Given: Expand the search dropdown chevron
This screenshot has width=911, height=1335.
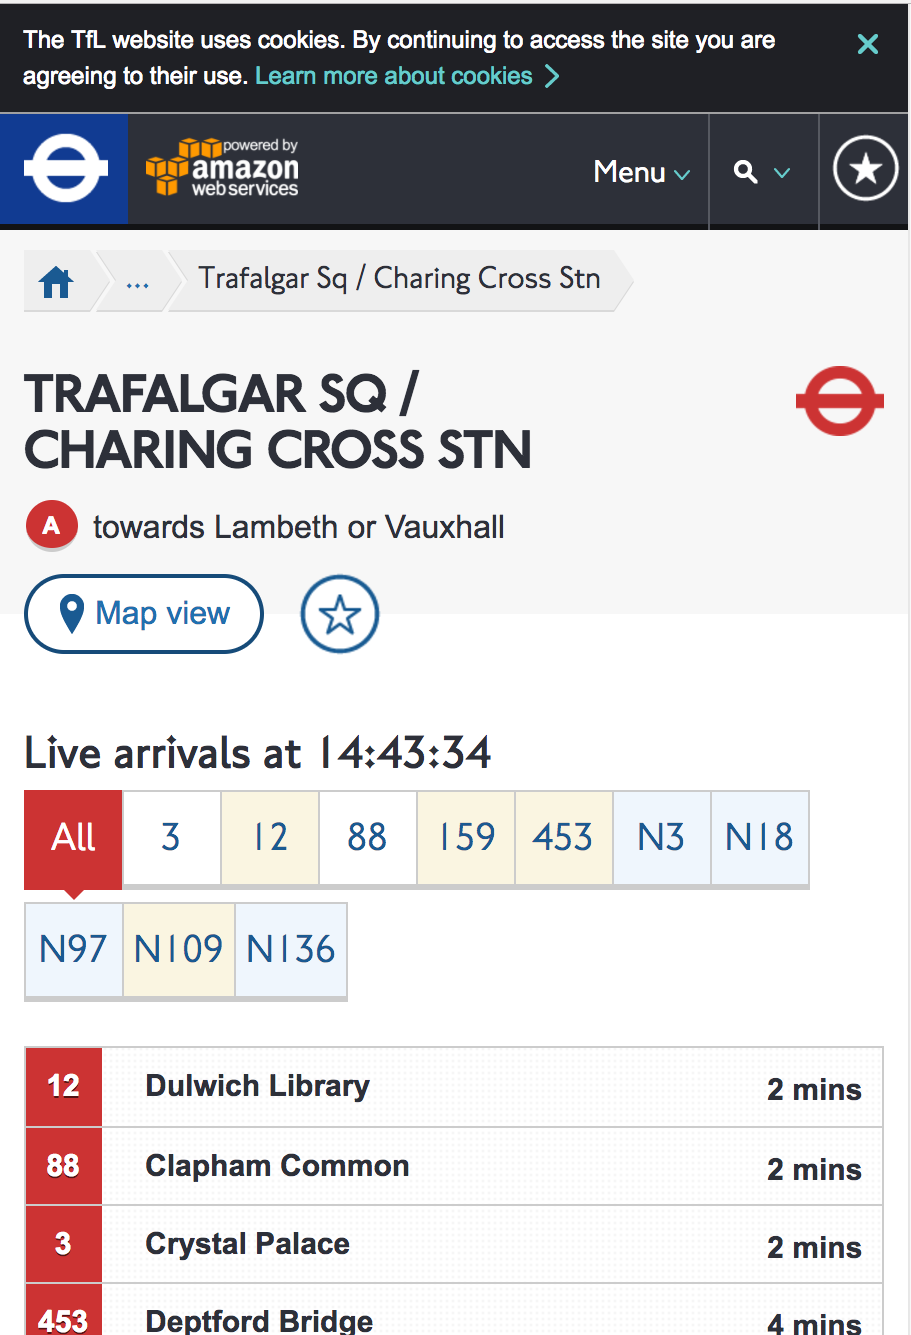Looking at the screenshot, I should tap(782, 173).
